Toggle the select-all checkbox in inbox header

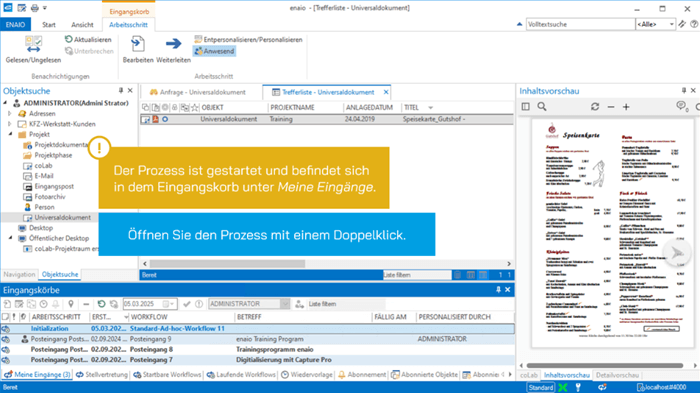tap(5, 317)
